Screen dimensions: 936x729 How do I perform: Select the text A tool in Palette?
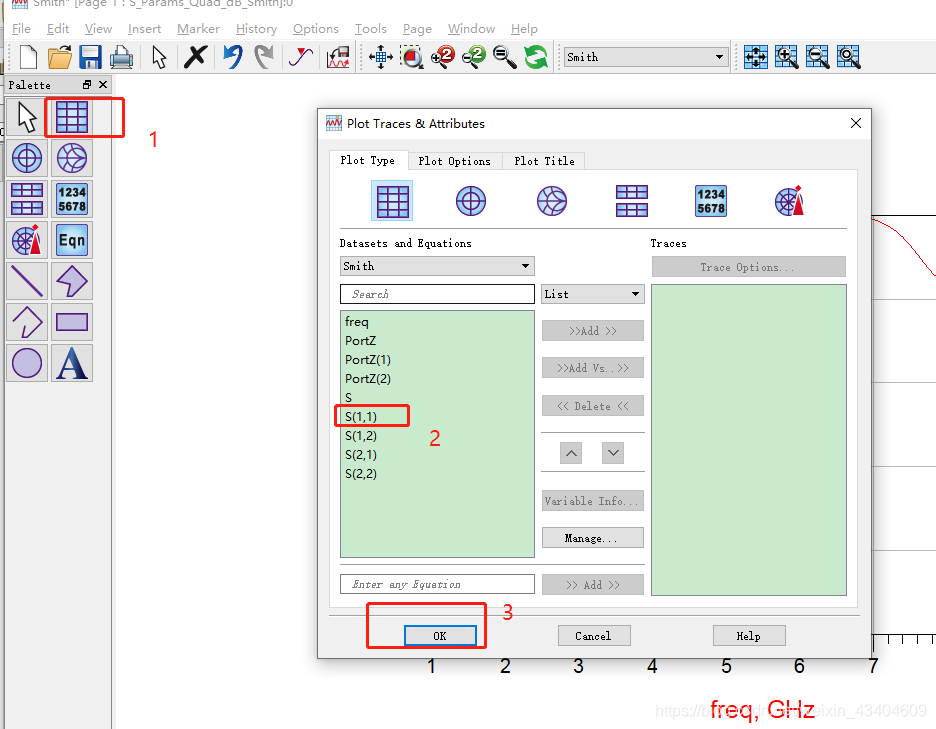click(72, 363)
